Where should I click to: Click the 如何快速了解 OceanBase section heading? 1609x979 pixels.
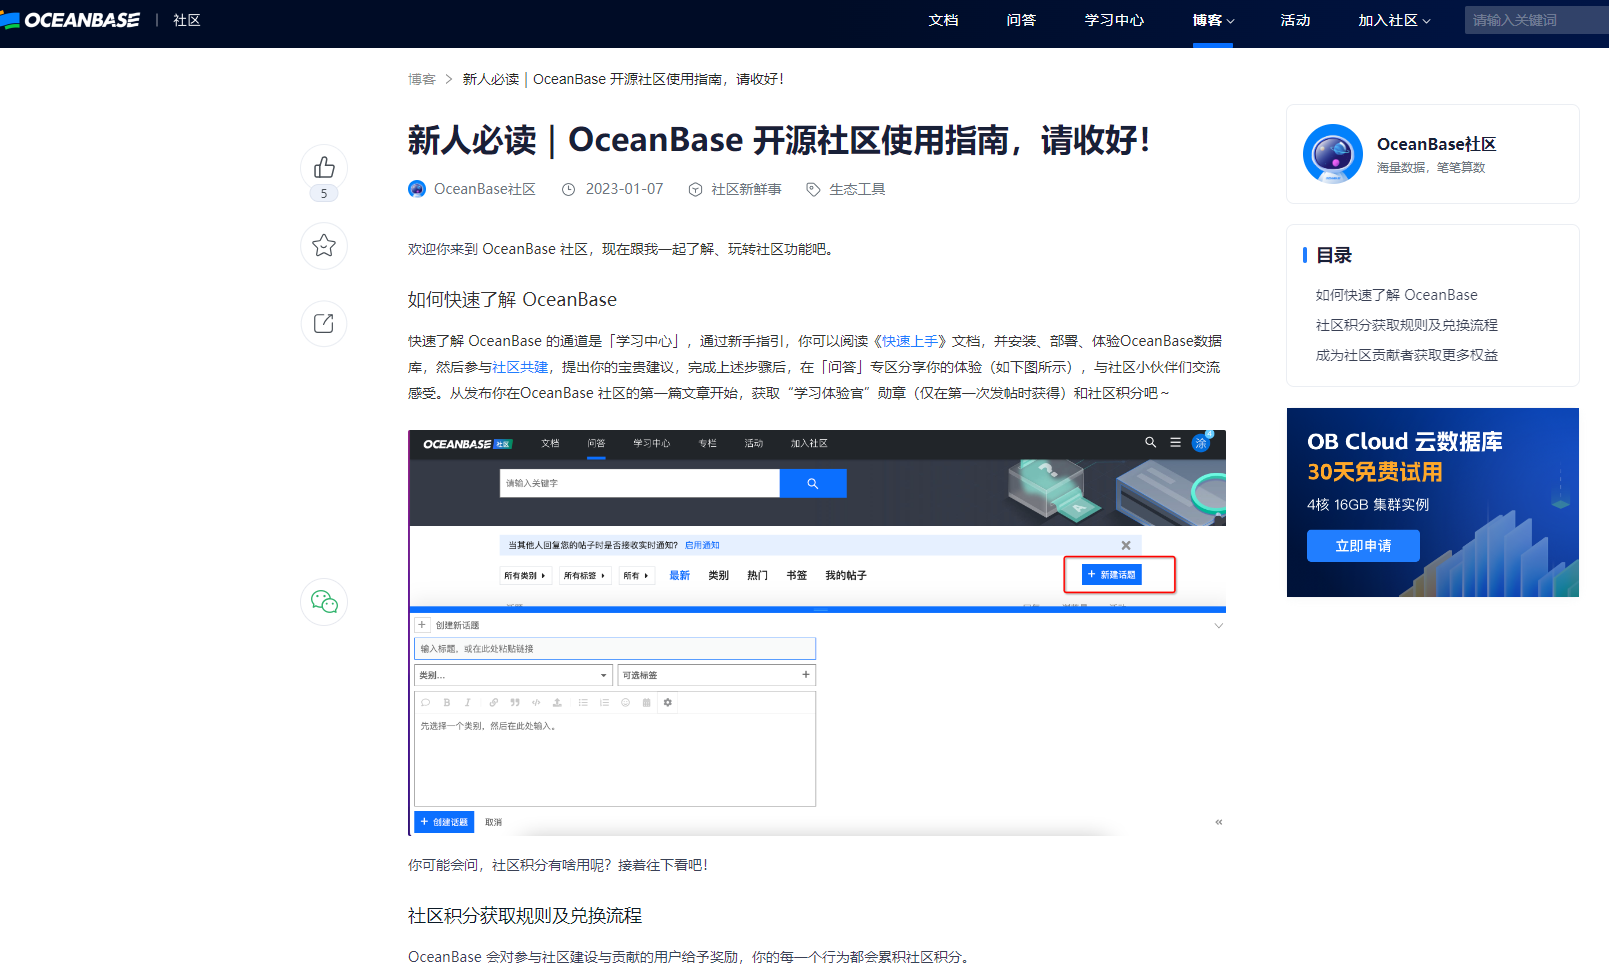[512, 300]
